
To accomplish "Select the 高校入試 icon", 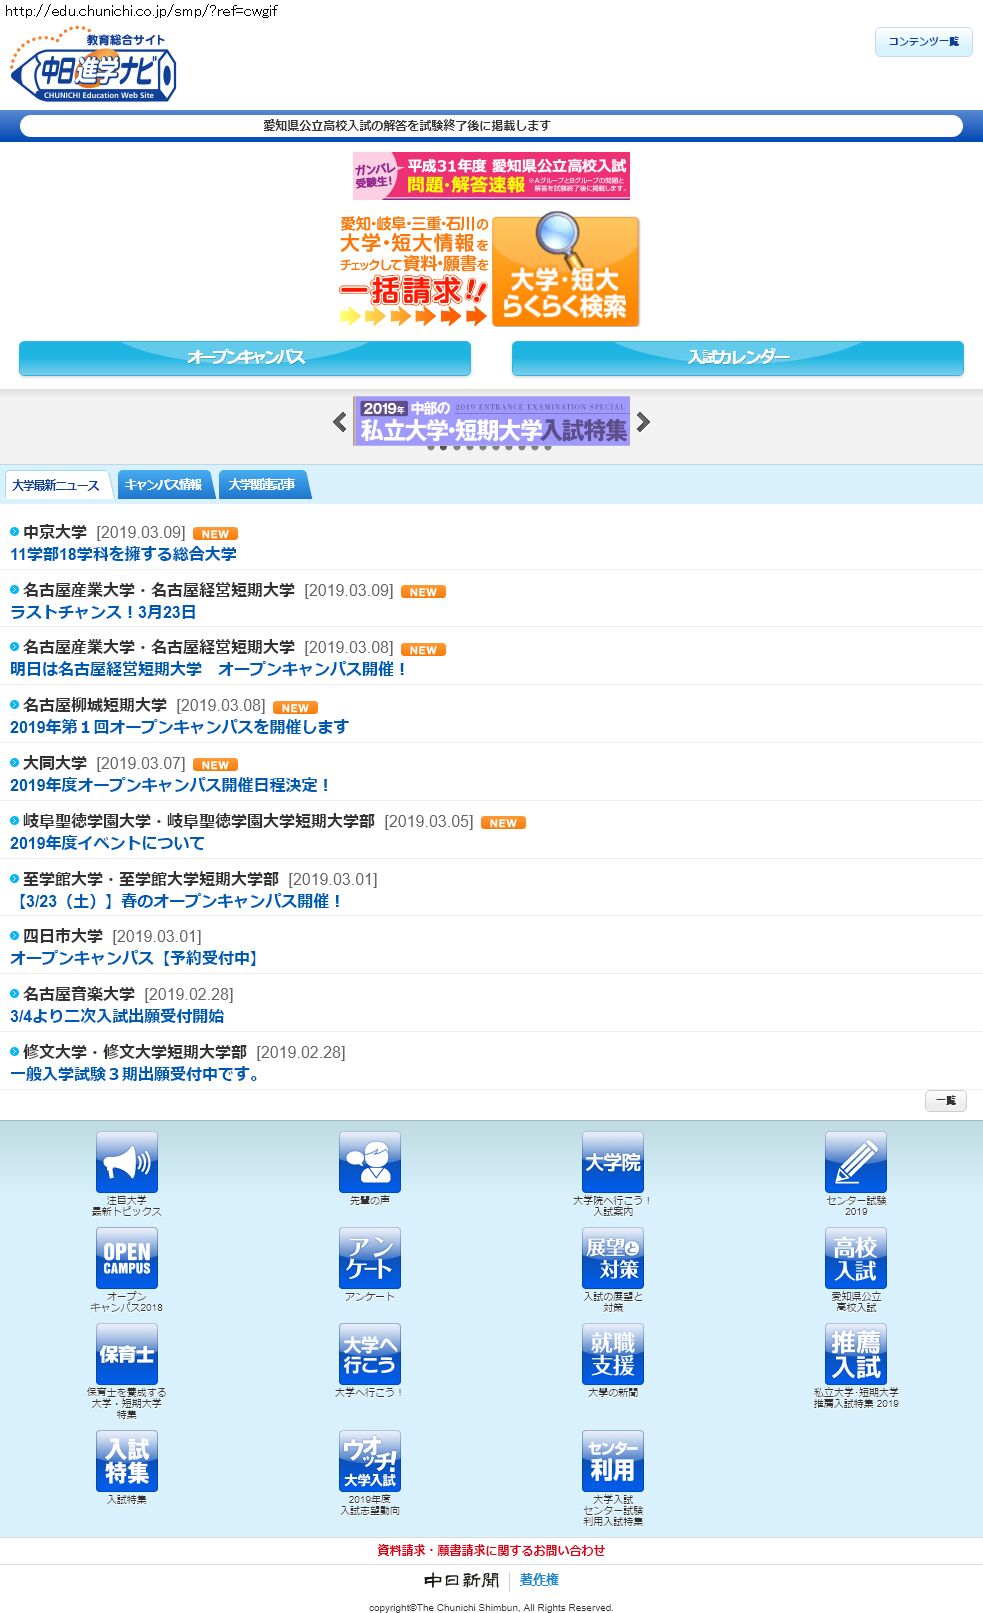I will pos(855,1258).
